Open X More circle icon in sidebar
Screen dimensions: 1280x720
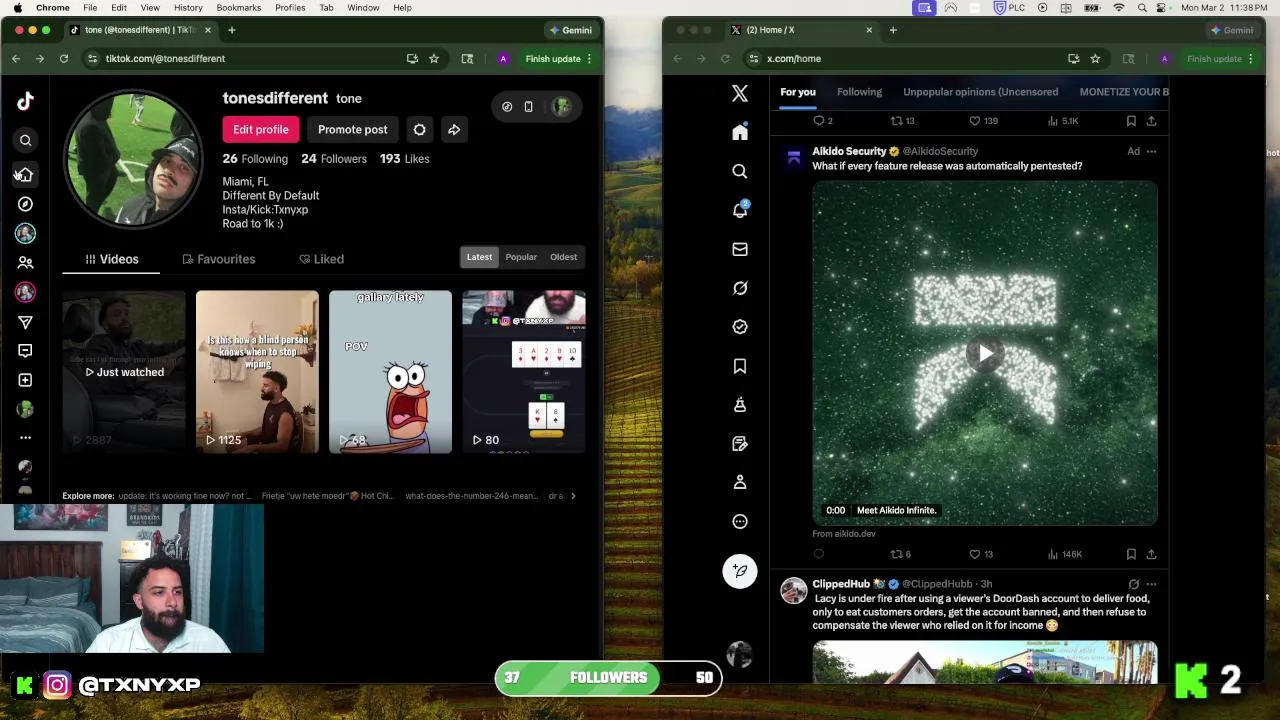click(740, 521)
